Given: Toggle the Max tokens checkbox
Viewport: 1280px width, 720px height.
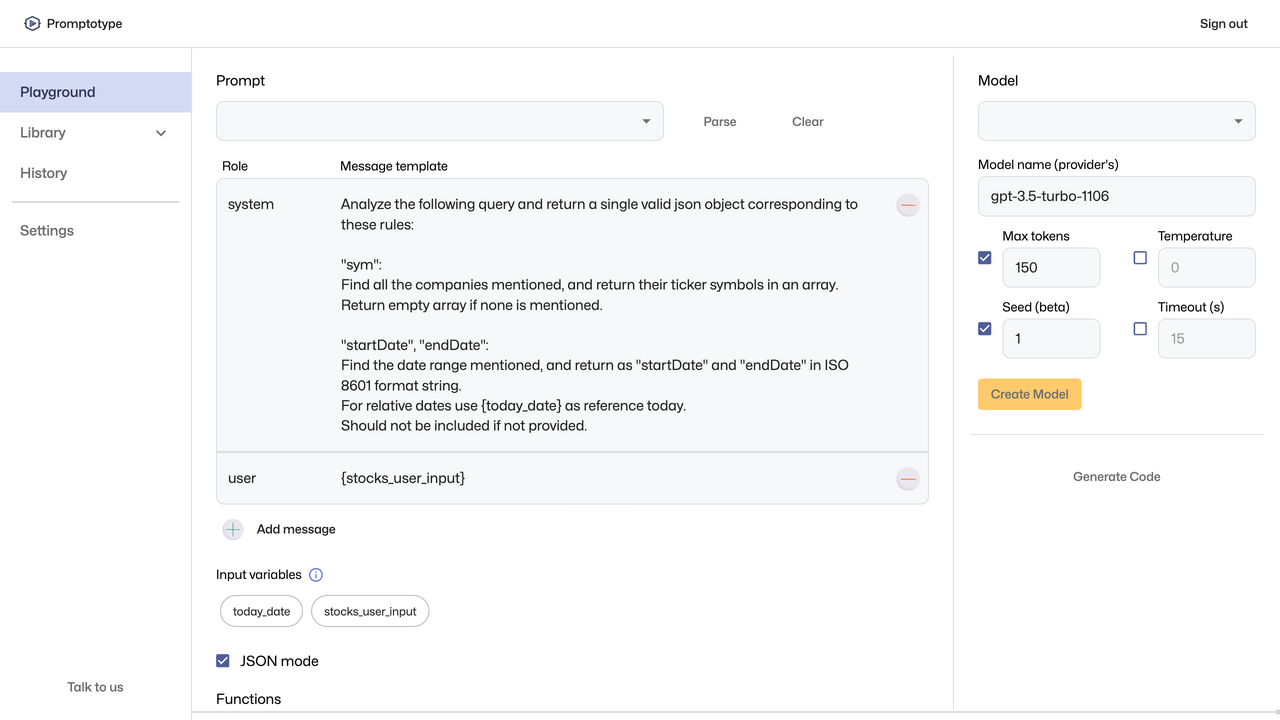Looking at the screenshot, I should (985, 258).
